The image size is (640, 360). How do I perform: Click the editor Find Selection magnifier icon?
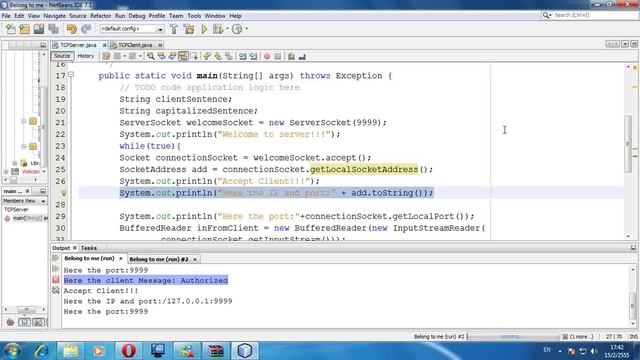(151, 56)
